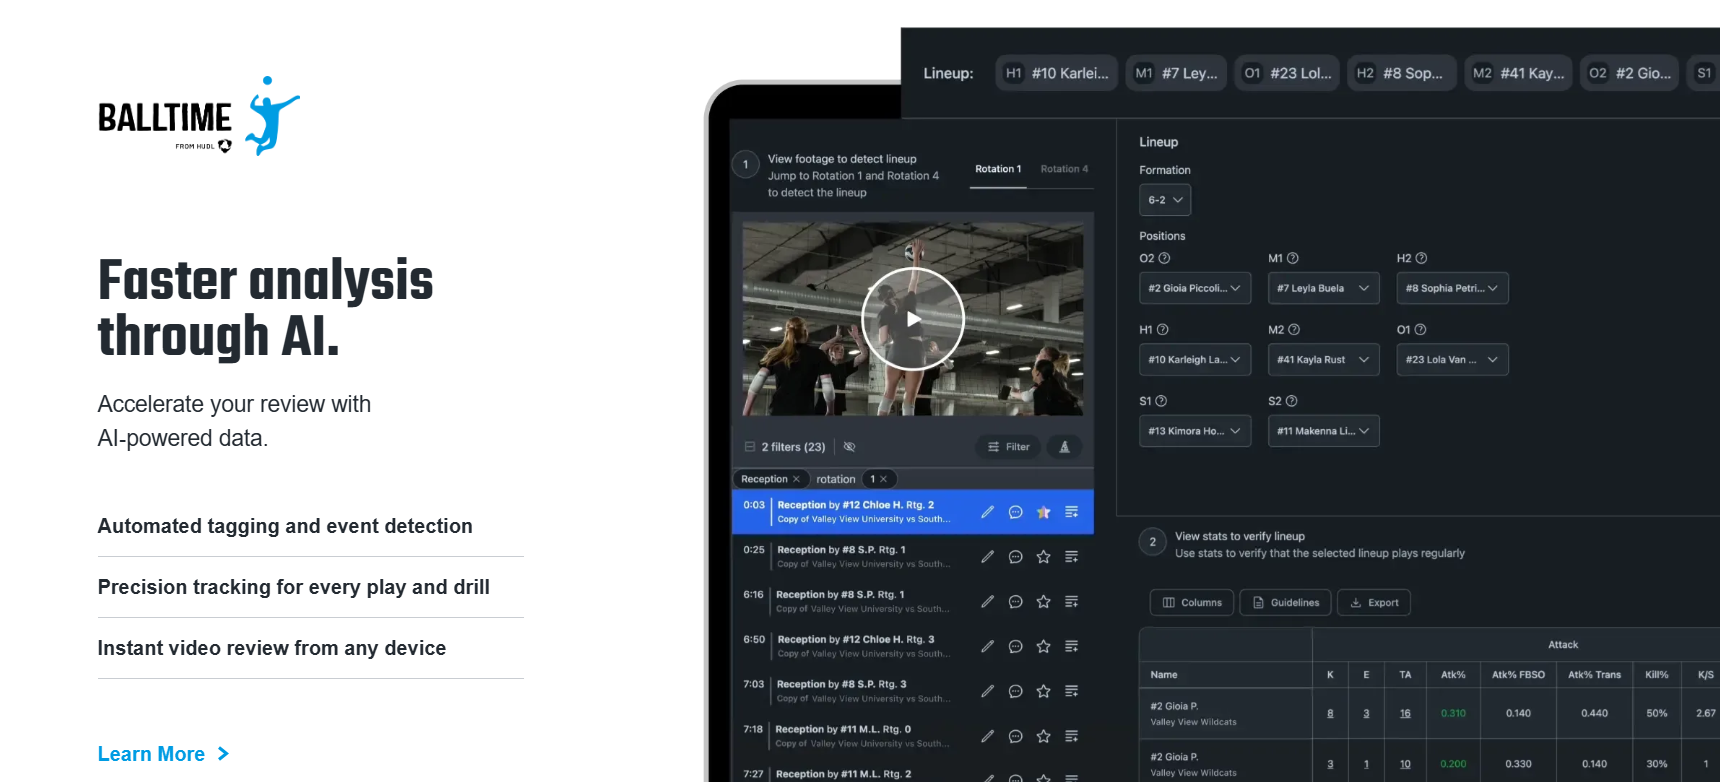The width and height of the screenshot is (1720, 782).
Task: Edit the 6:16 reception clip
Action: click(987, 602)
